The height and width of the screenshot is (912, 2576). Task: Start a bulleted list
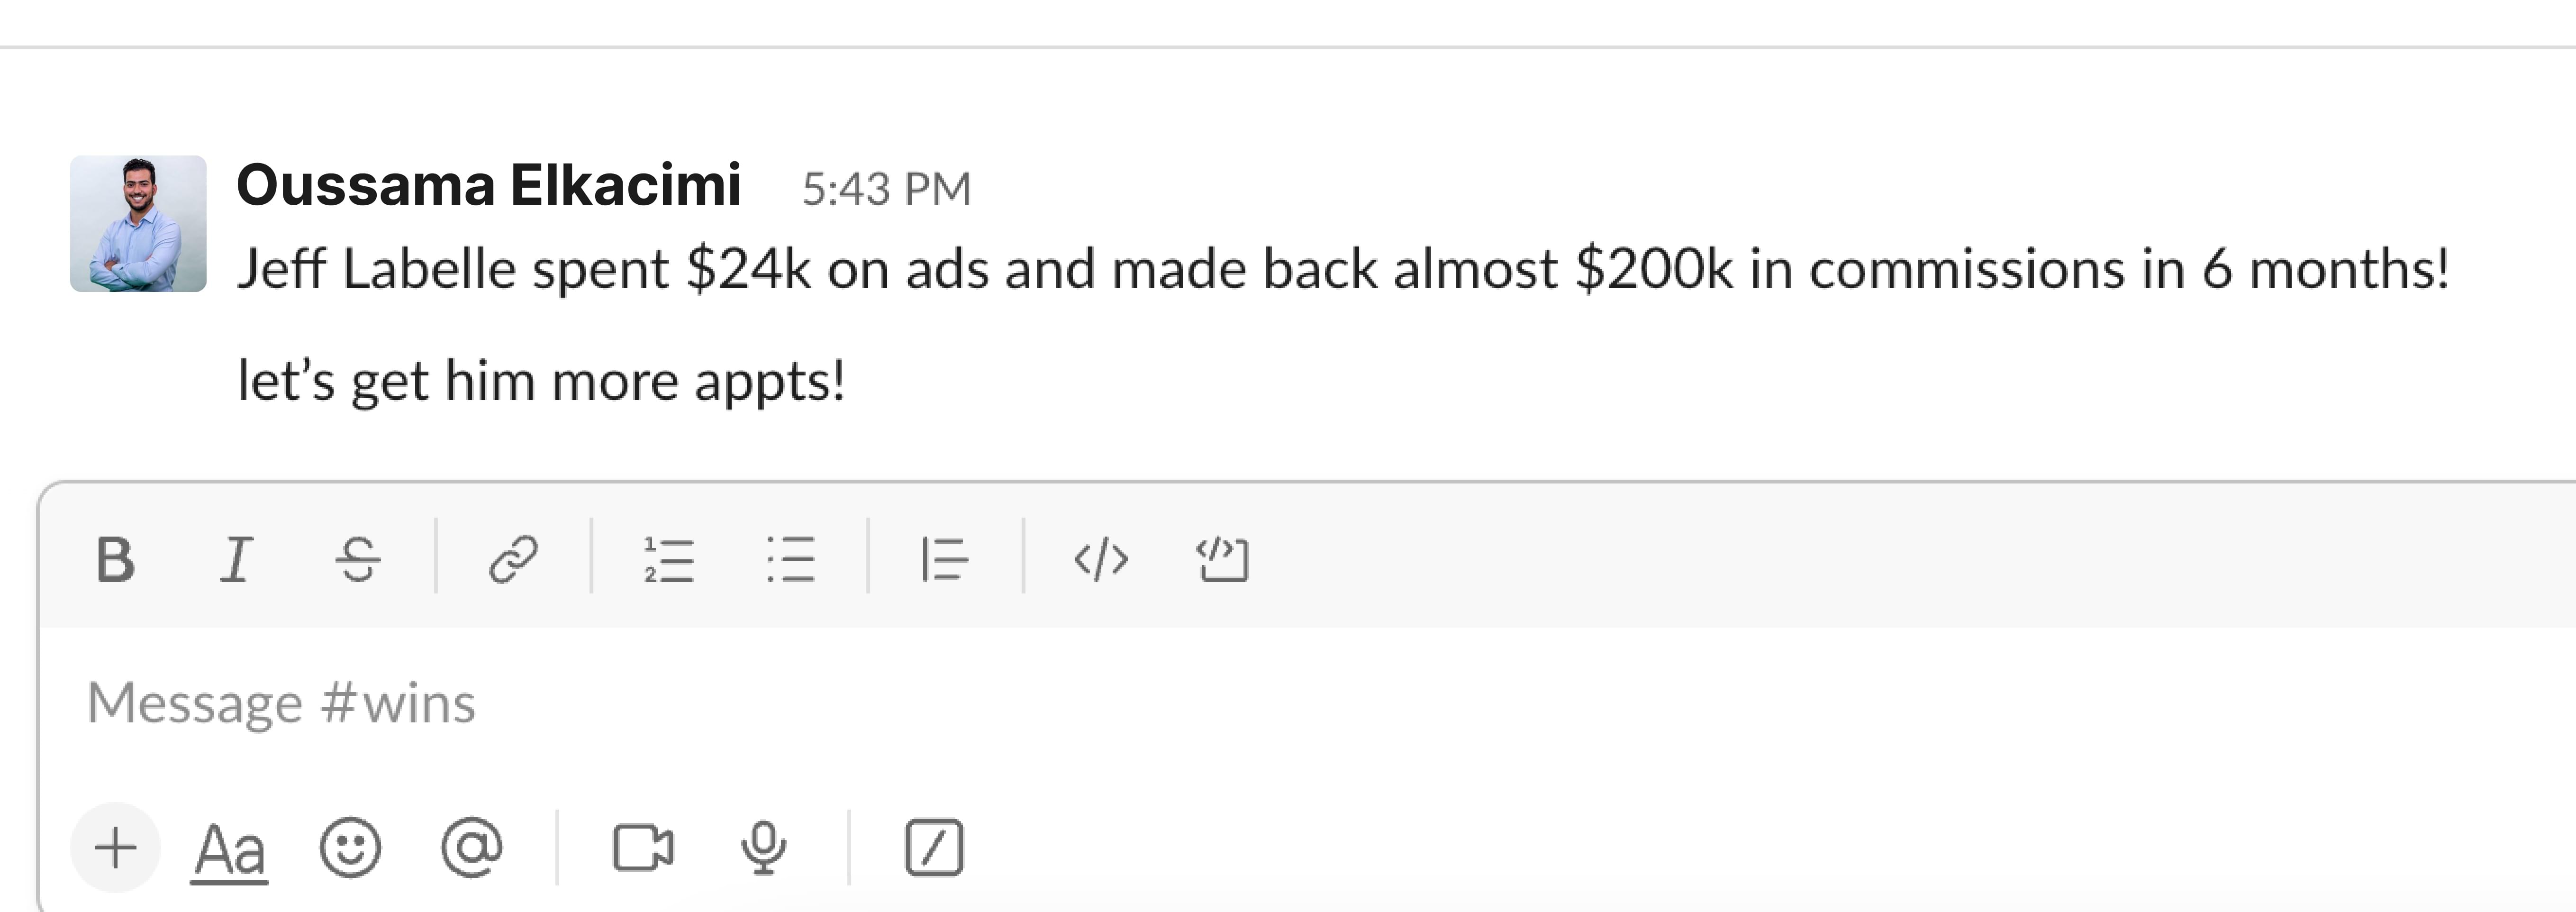click(x=790, y=558)
